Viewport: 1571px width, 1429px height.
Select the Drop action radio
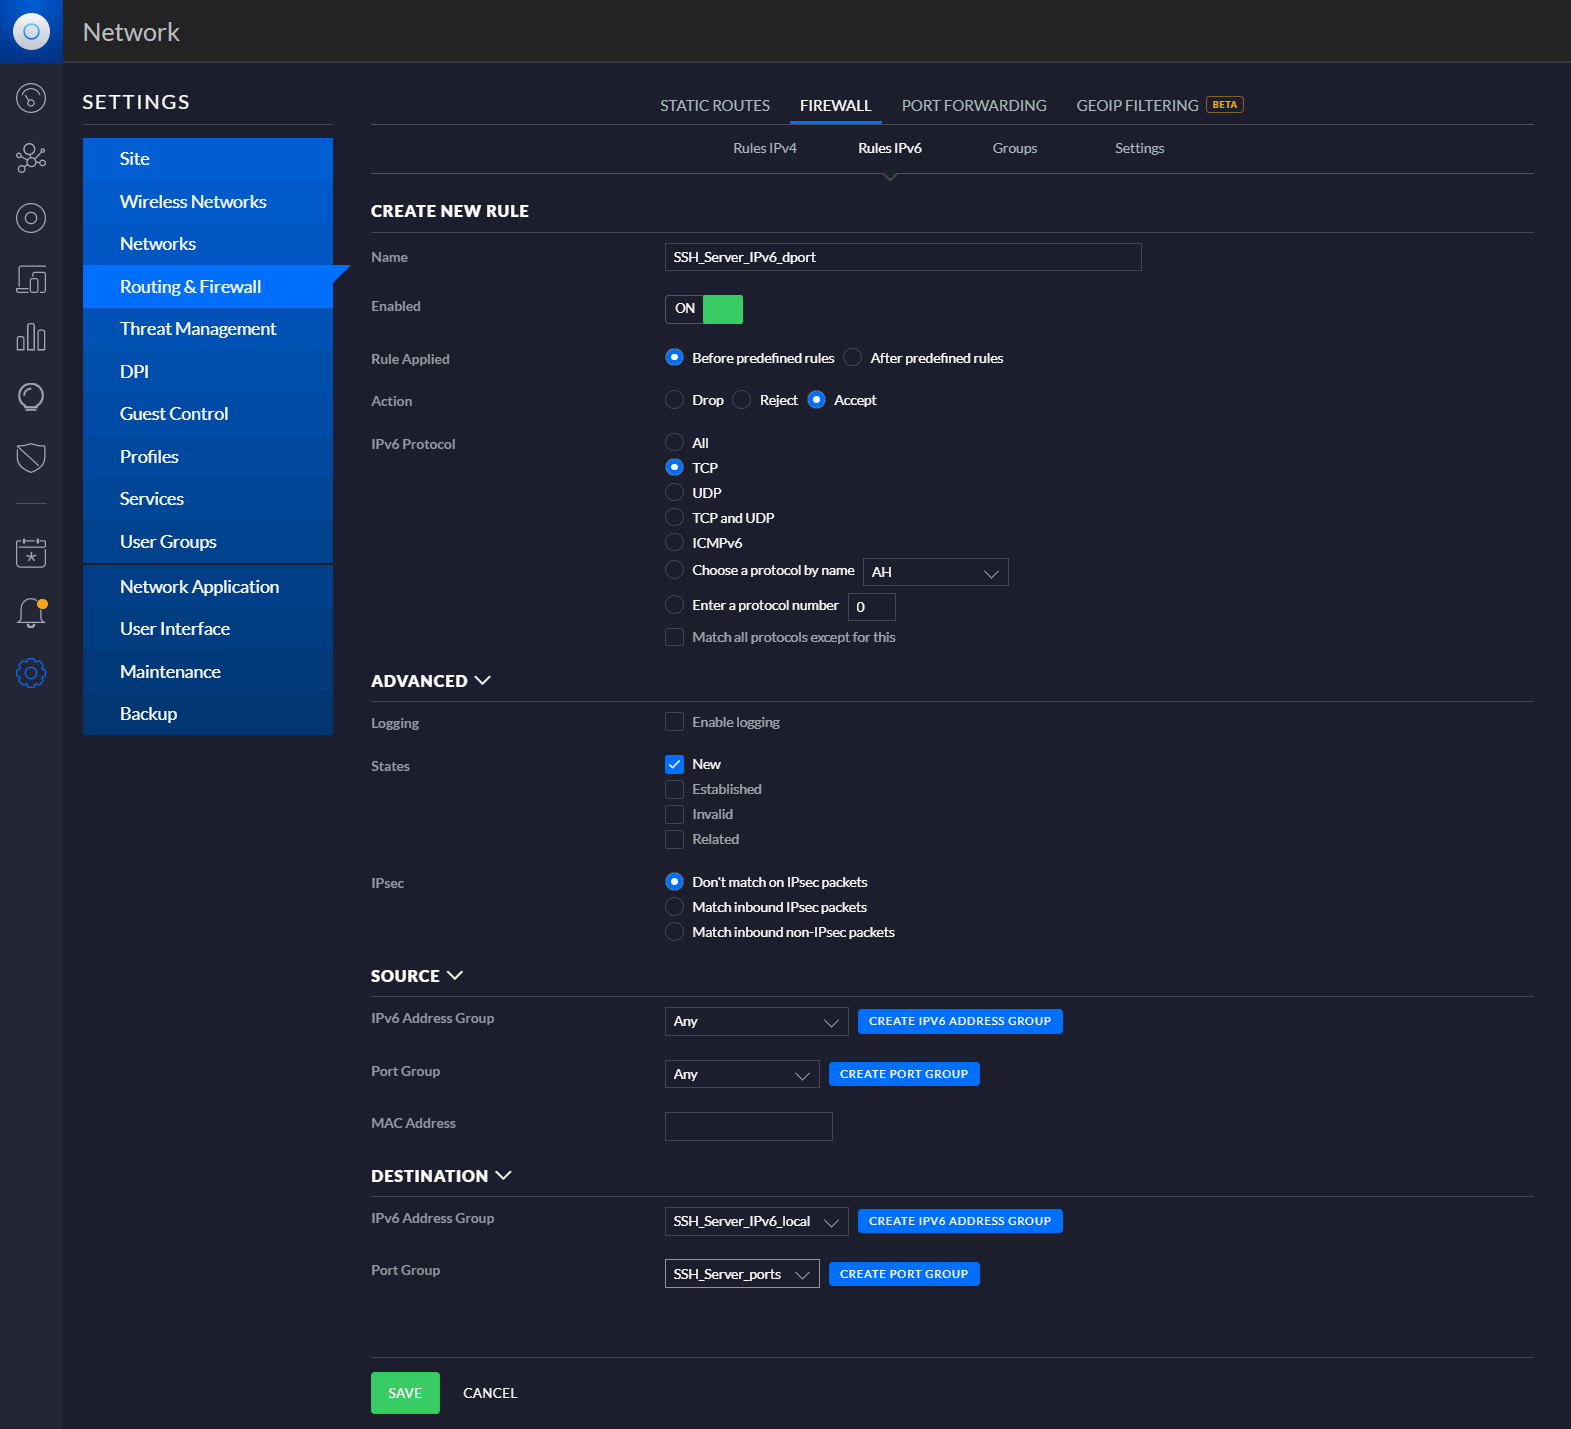(x=675, y=400)
